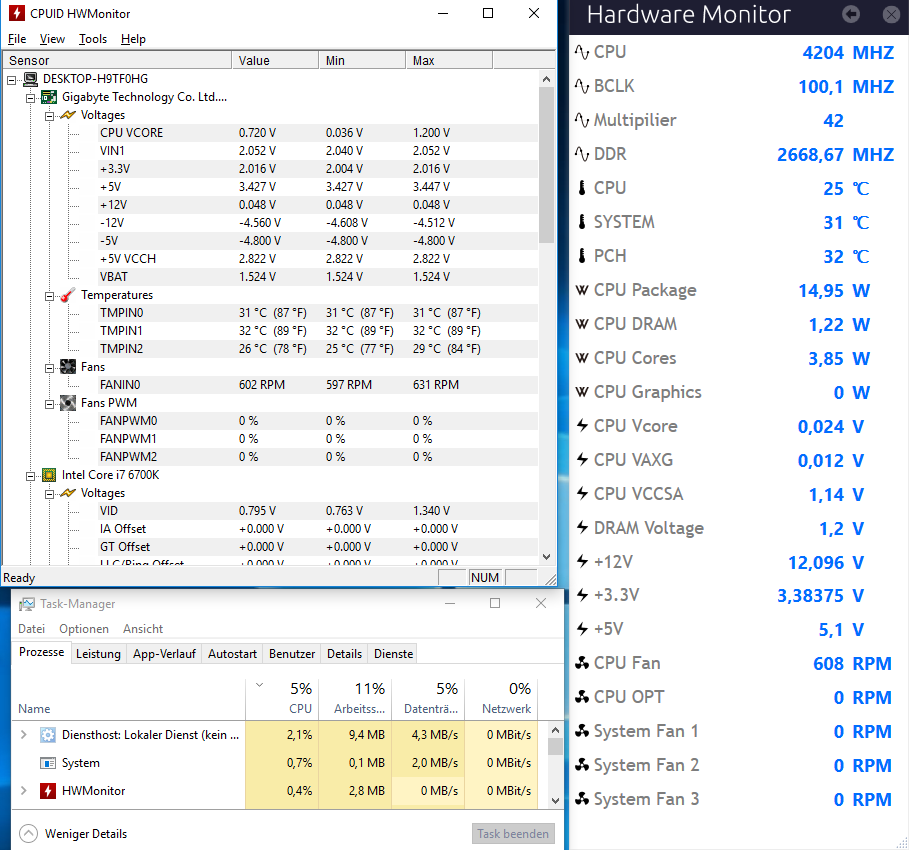The width and height of the screenshot is (909, 850).
Task: Collapse the Fans section
Action: point(49,368)
